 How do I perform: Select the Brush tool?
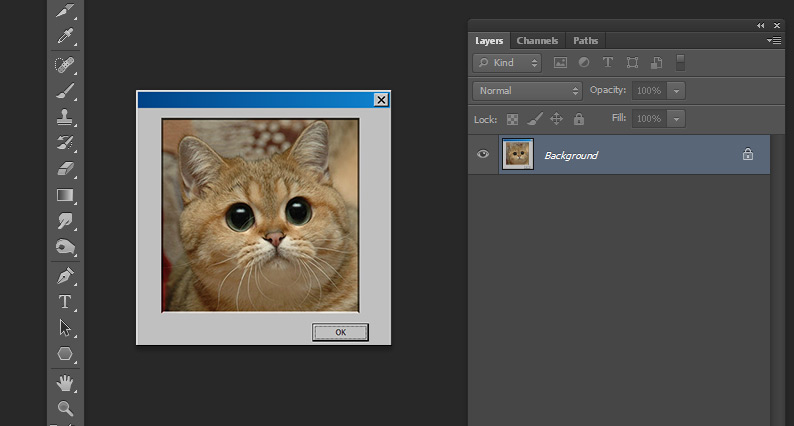pyautogui.click(x=65, y=91)
